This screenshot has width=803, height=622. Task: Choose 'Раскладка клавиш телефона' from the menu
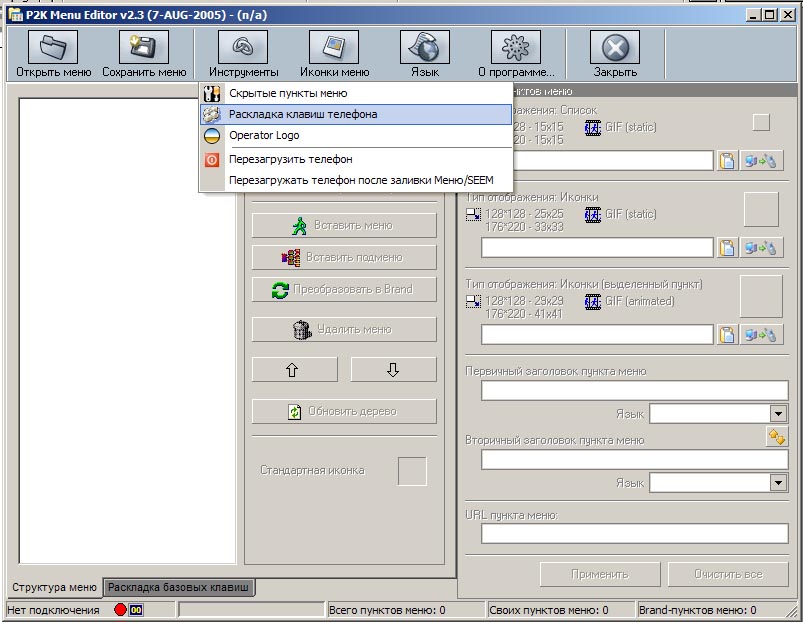click(x=356, y=114)
